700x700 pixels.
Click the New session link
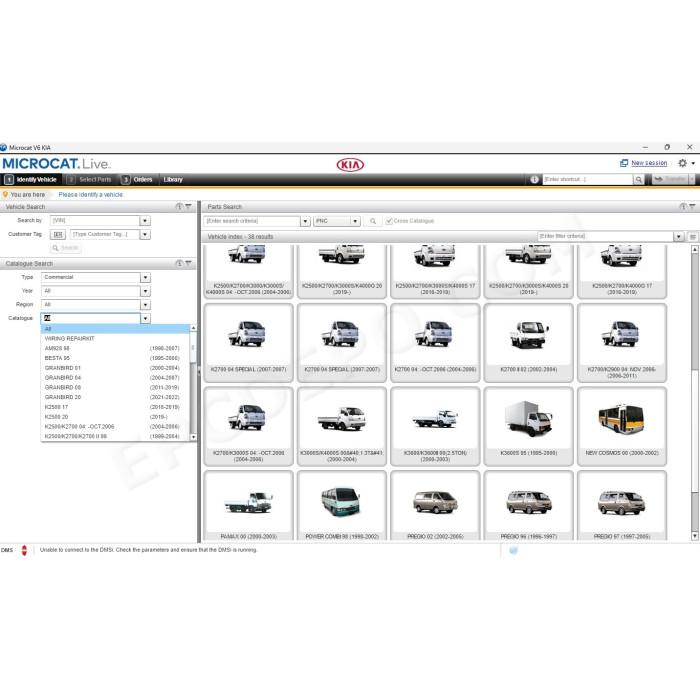[649, 163]
